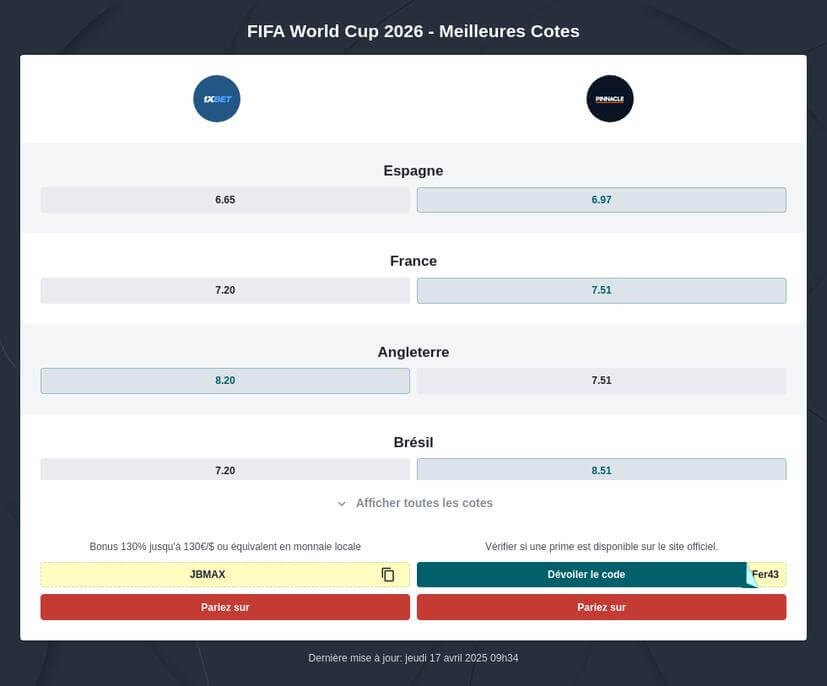This screenshot has height=686, width=827.
Task: Expand Afficher toutes les cotes chevron
Action: point(342,504)
